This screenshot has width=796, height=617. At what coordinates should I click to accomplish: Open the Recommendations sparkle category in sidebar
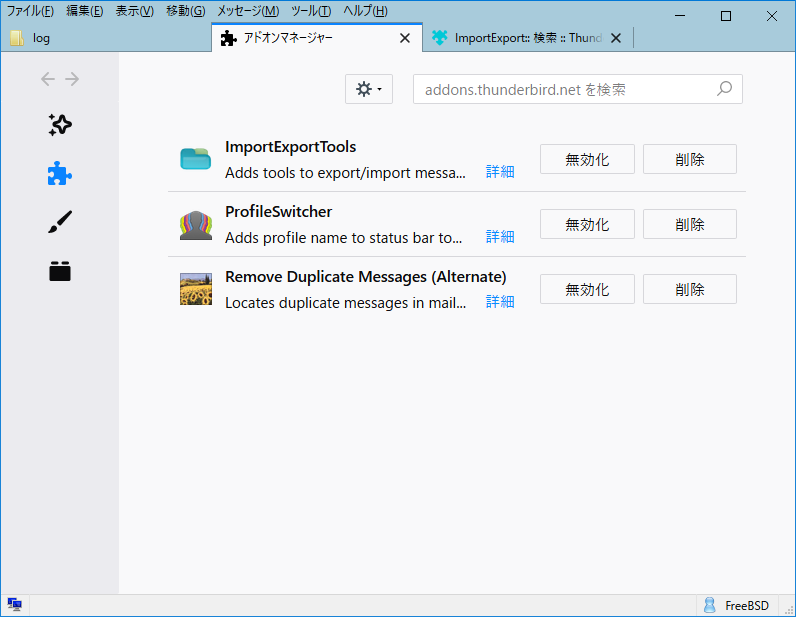point(60,125)
